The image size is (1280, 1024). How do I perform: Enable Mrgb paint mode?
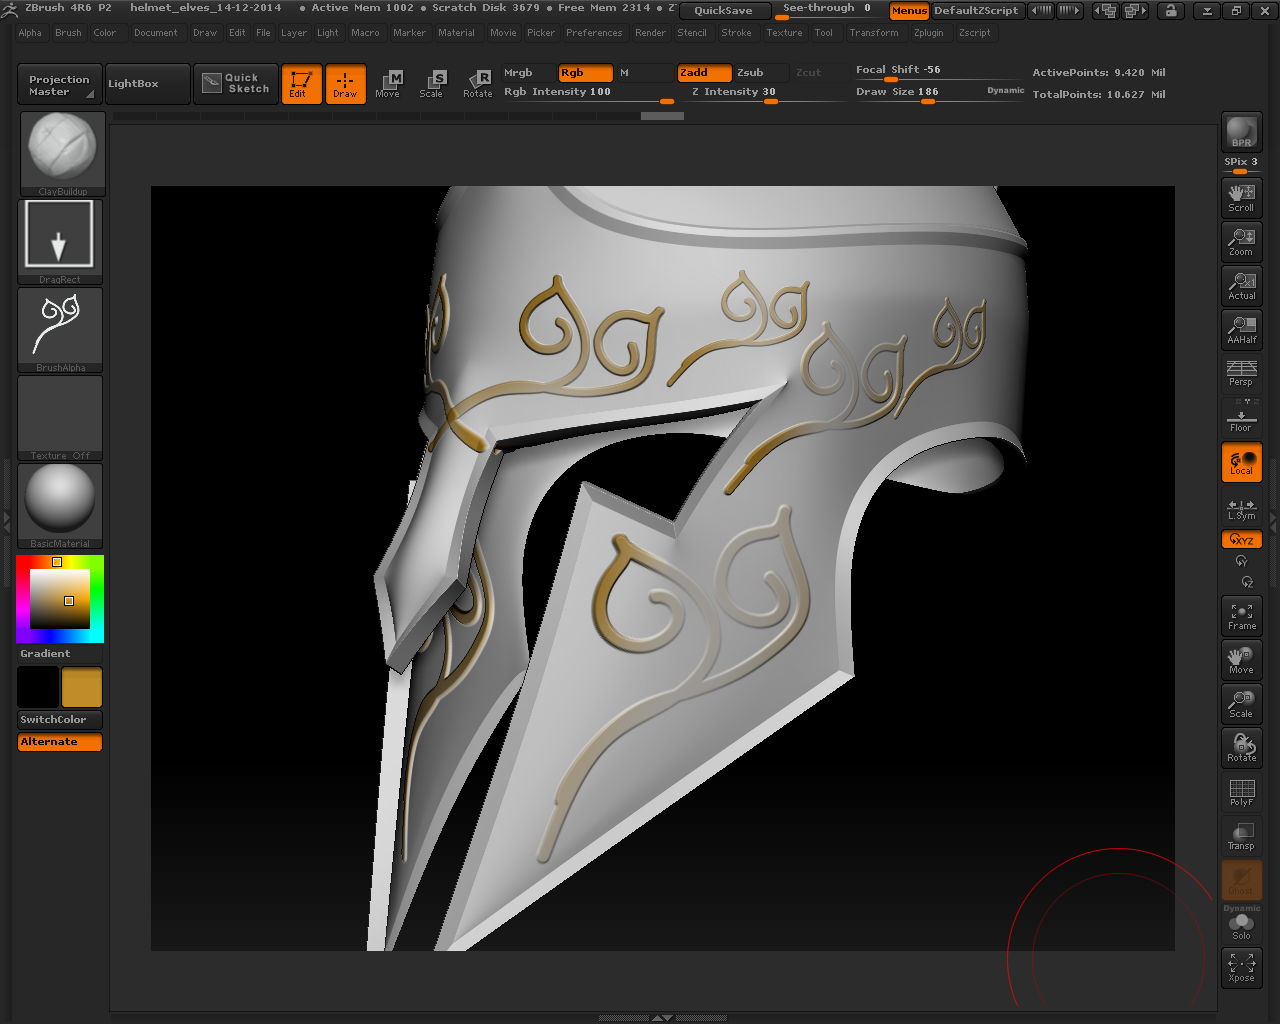pyautogui.click(x=528, y=73)
